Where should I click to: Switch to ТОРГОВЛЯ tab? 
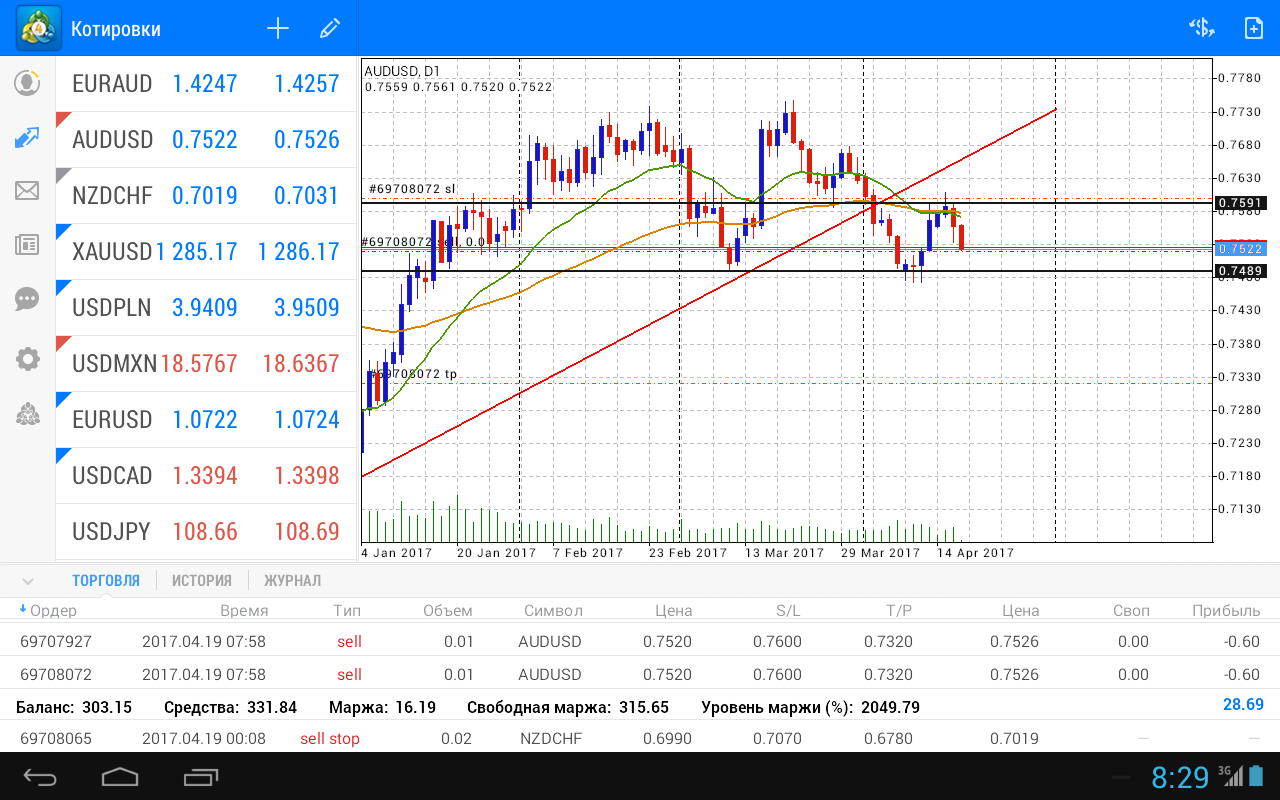[x=106, y=580]
